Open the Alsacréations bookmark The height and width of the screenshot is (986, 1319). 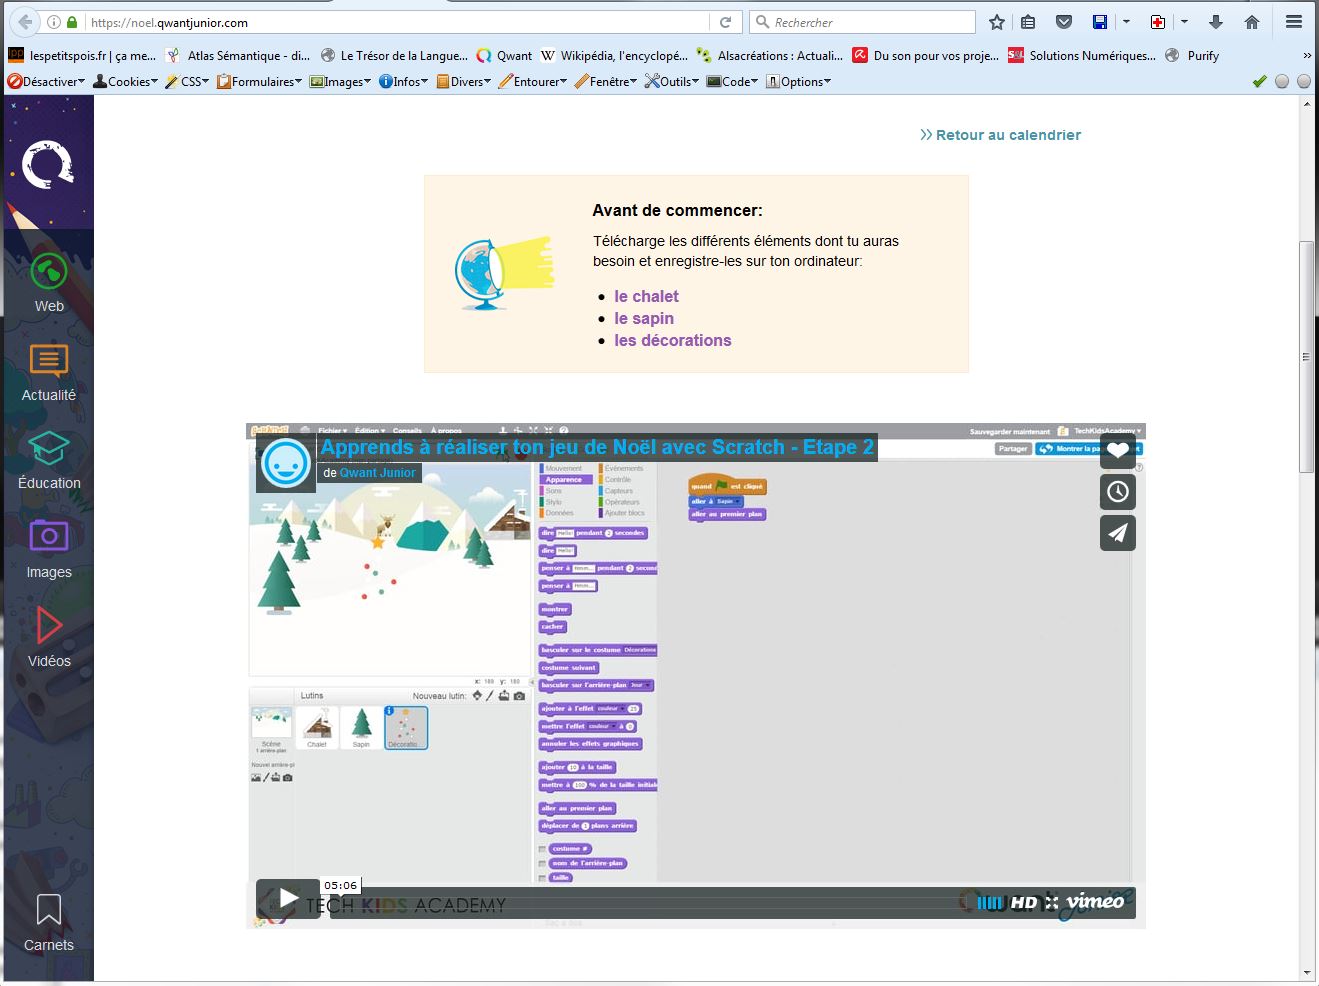pyautogui.click(x=770, y=56)
